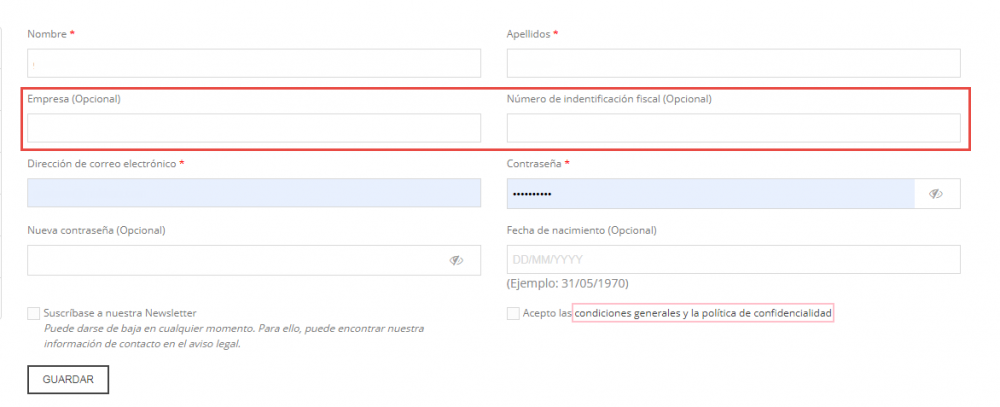
Task: Click the Apellidos field label
Action: [x=530, y=34]
